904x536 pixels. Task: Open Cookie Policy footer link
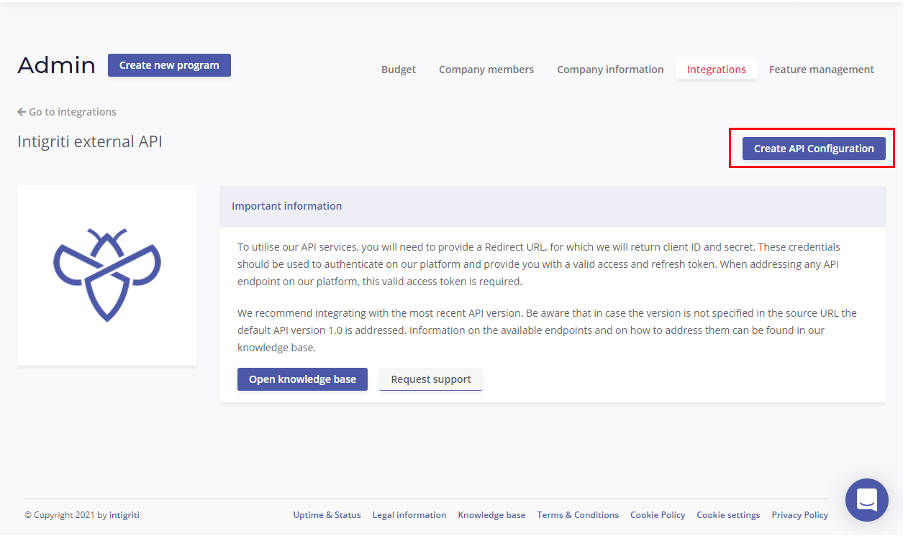[657, 515]
